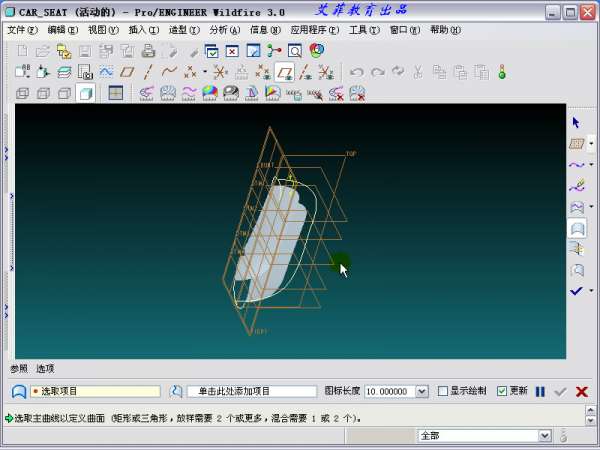Click the search tool magnifier icon
Image resolution: width=600 pixels, height=450 pixels.
point(295,51)
